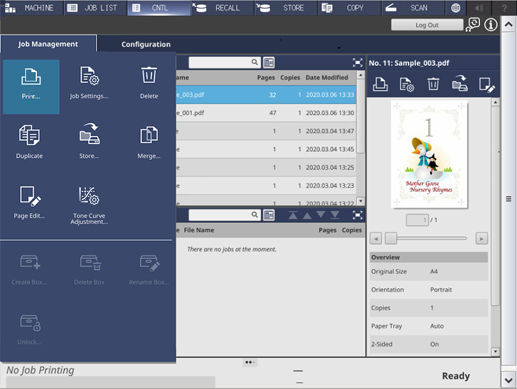Open Job Settings in the left menu
The width and height of the screenshot is (517, 389).
click(89, 83)
